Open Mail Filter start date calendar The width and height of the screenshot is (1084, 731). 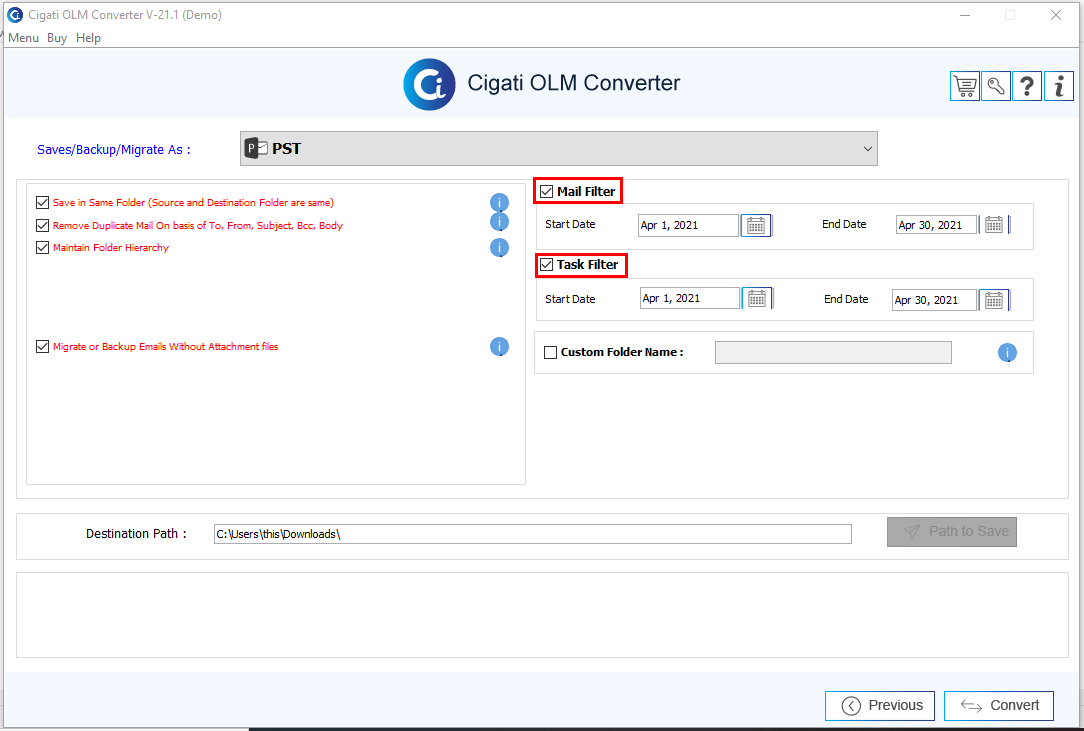(x=756, y=225)
